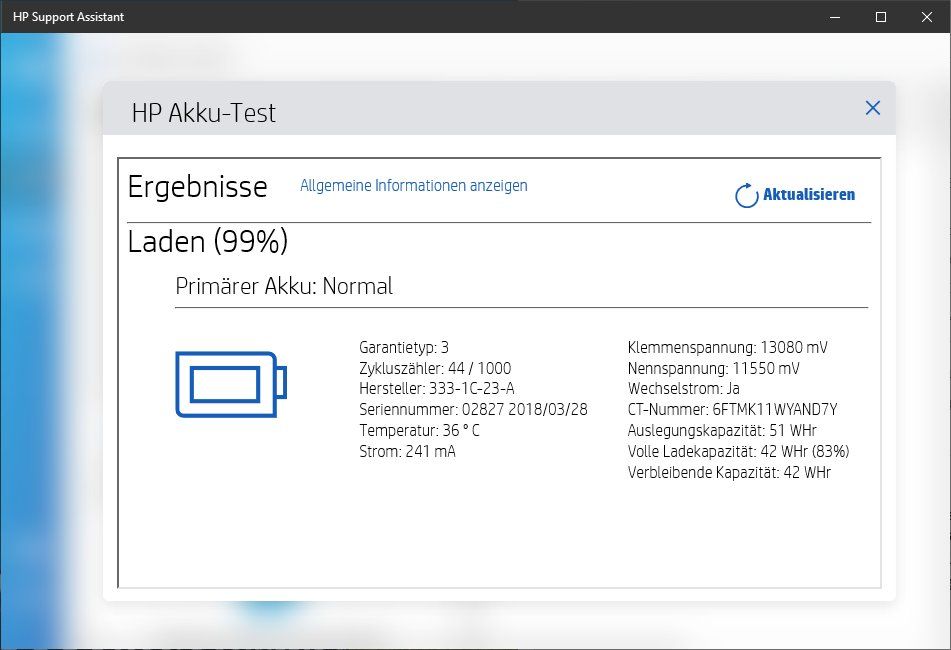The width and height of the screenshot is (951, 650).
Task: Select CT-Nummer: 6FTMK11WYAND7Y line
Action: point(733,409)
